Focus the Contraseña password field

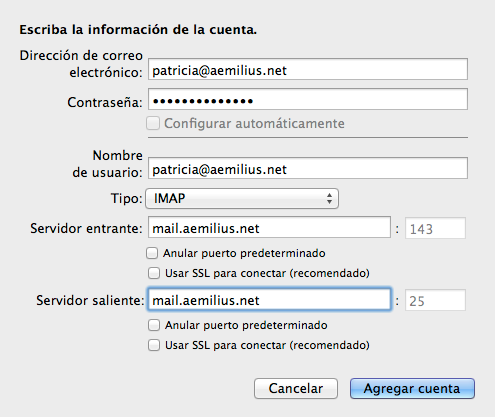[308, 99]
